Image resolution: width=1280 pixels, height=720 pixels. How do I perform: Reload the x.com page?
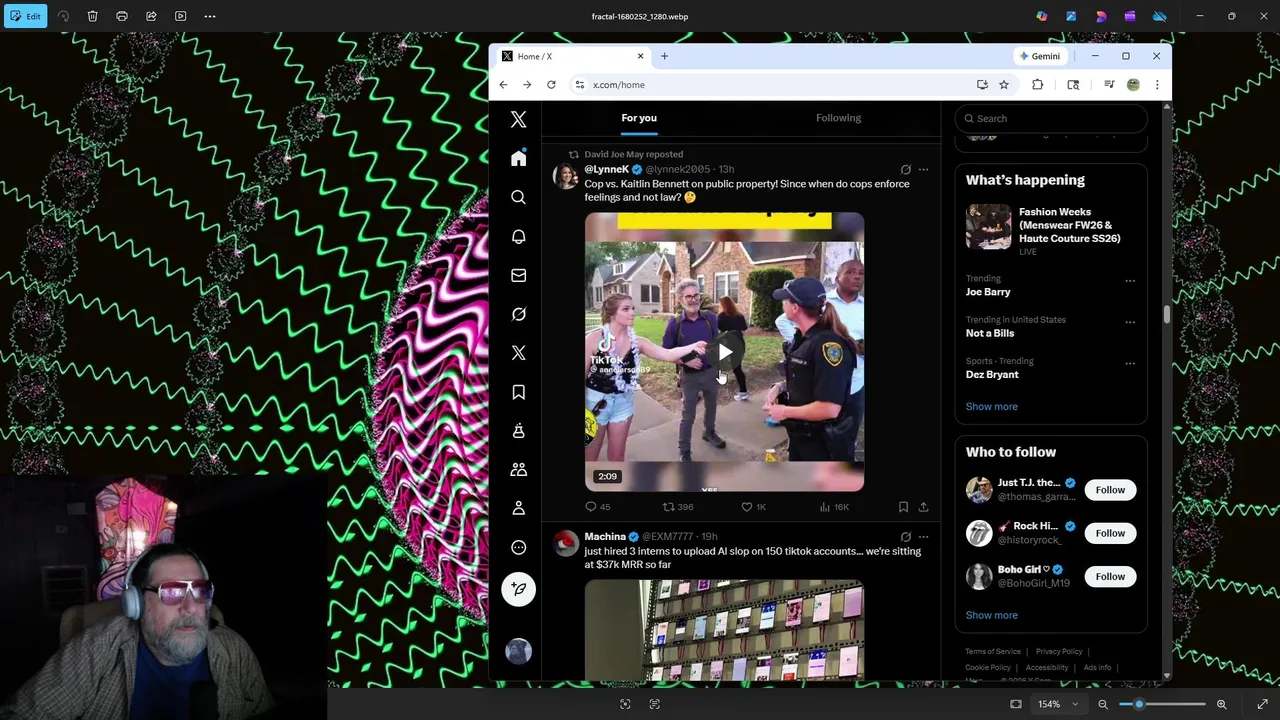(x=551, y=85)
